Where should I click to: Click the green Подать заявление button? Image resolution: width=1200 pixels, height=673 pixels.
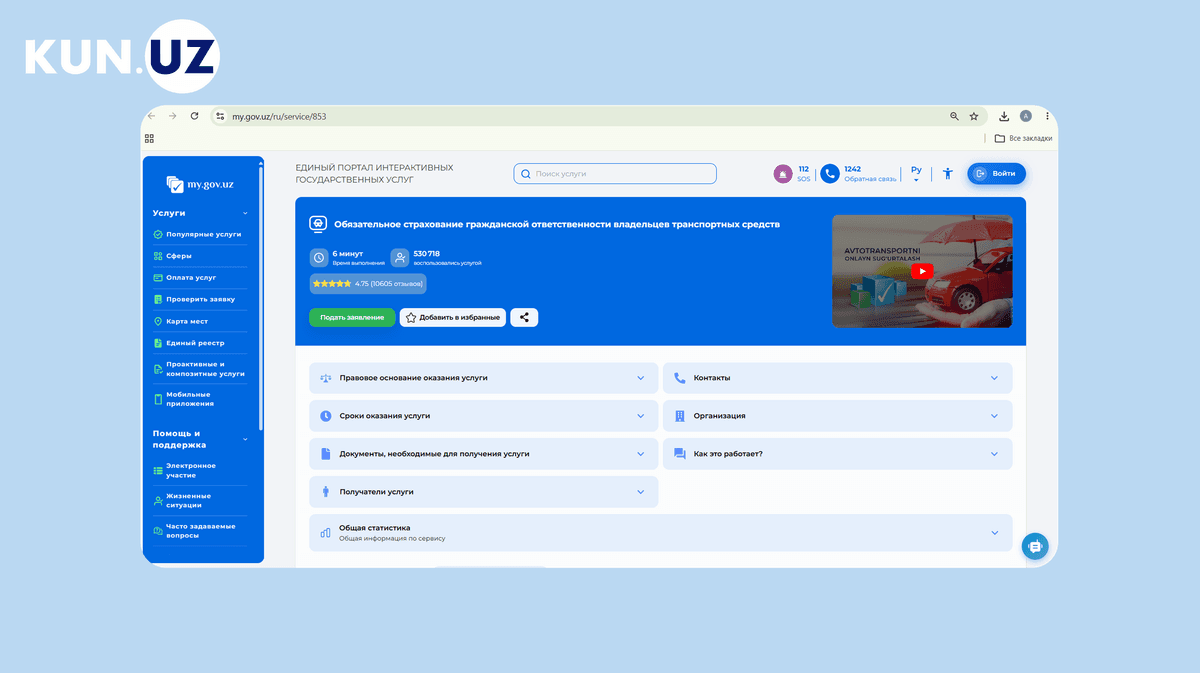point(352,317)
